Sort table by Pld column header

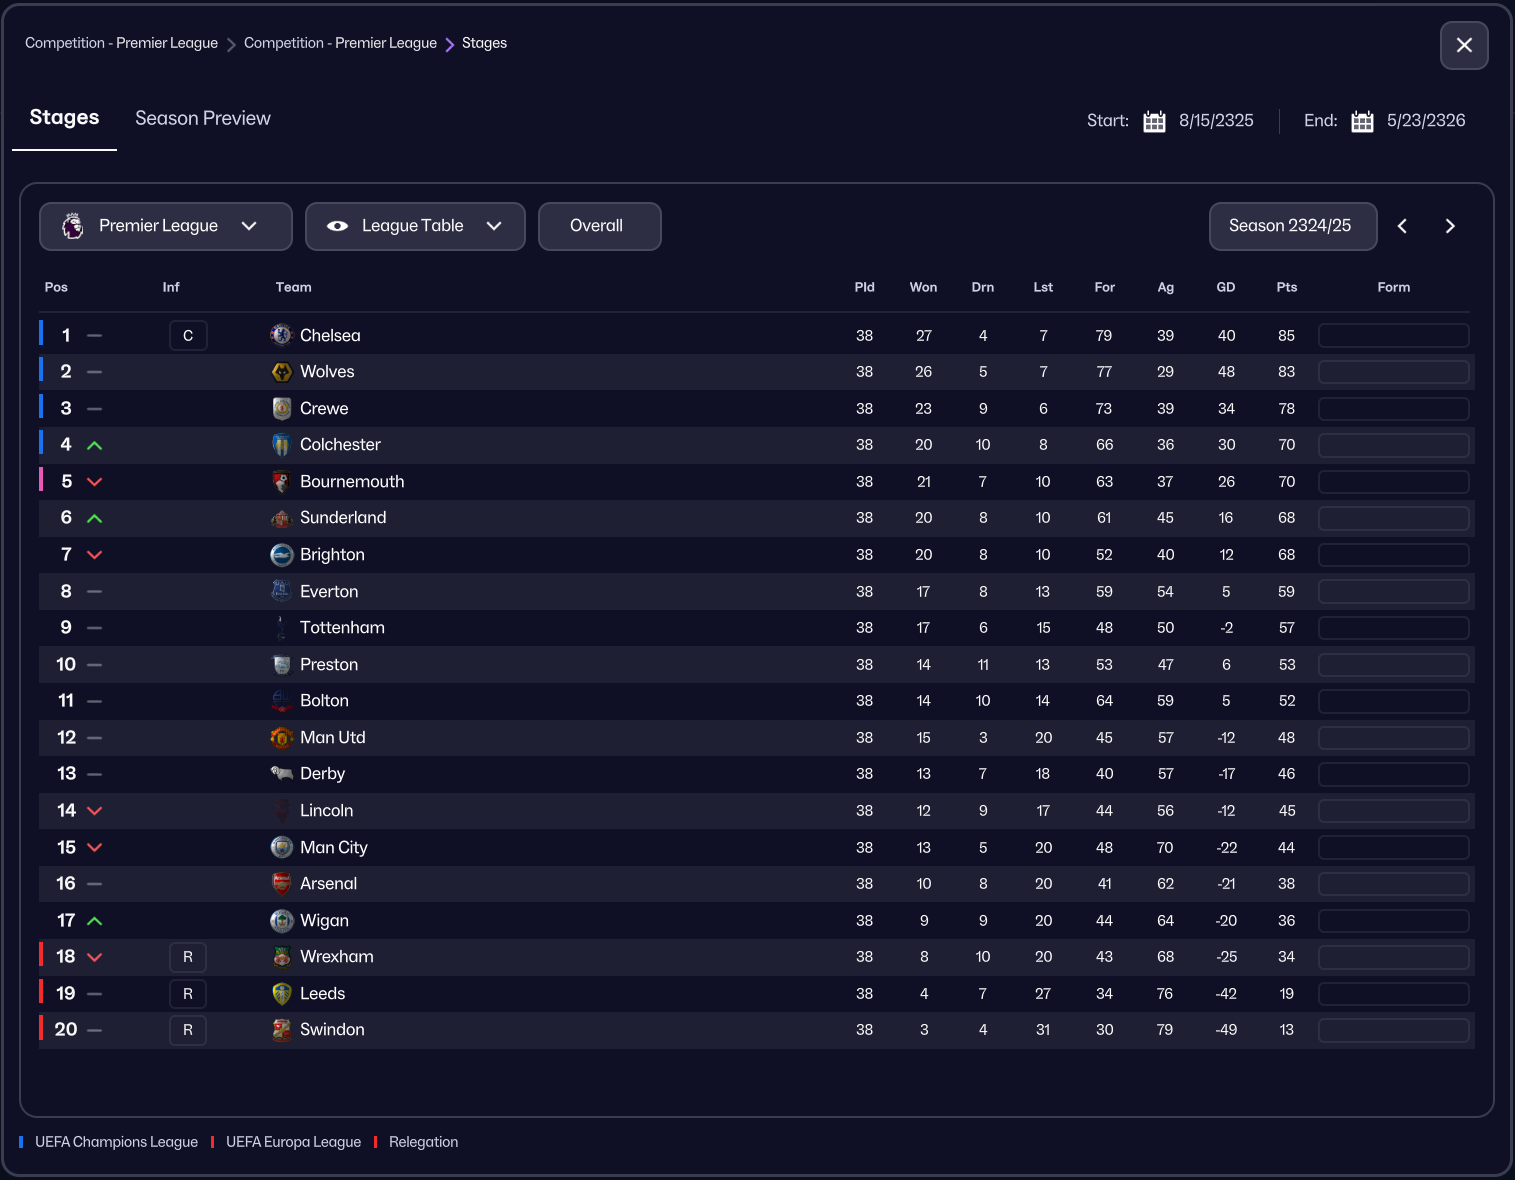coord(865,287)
